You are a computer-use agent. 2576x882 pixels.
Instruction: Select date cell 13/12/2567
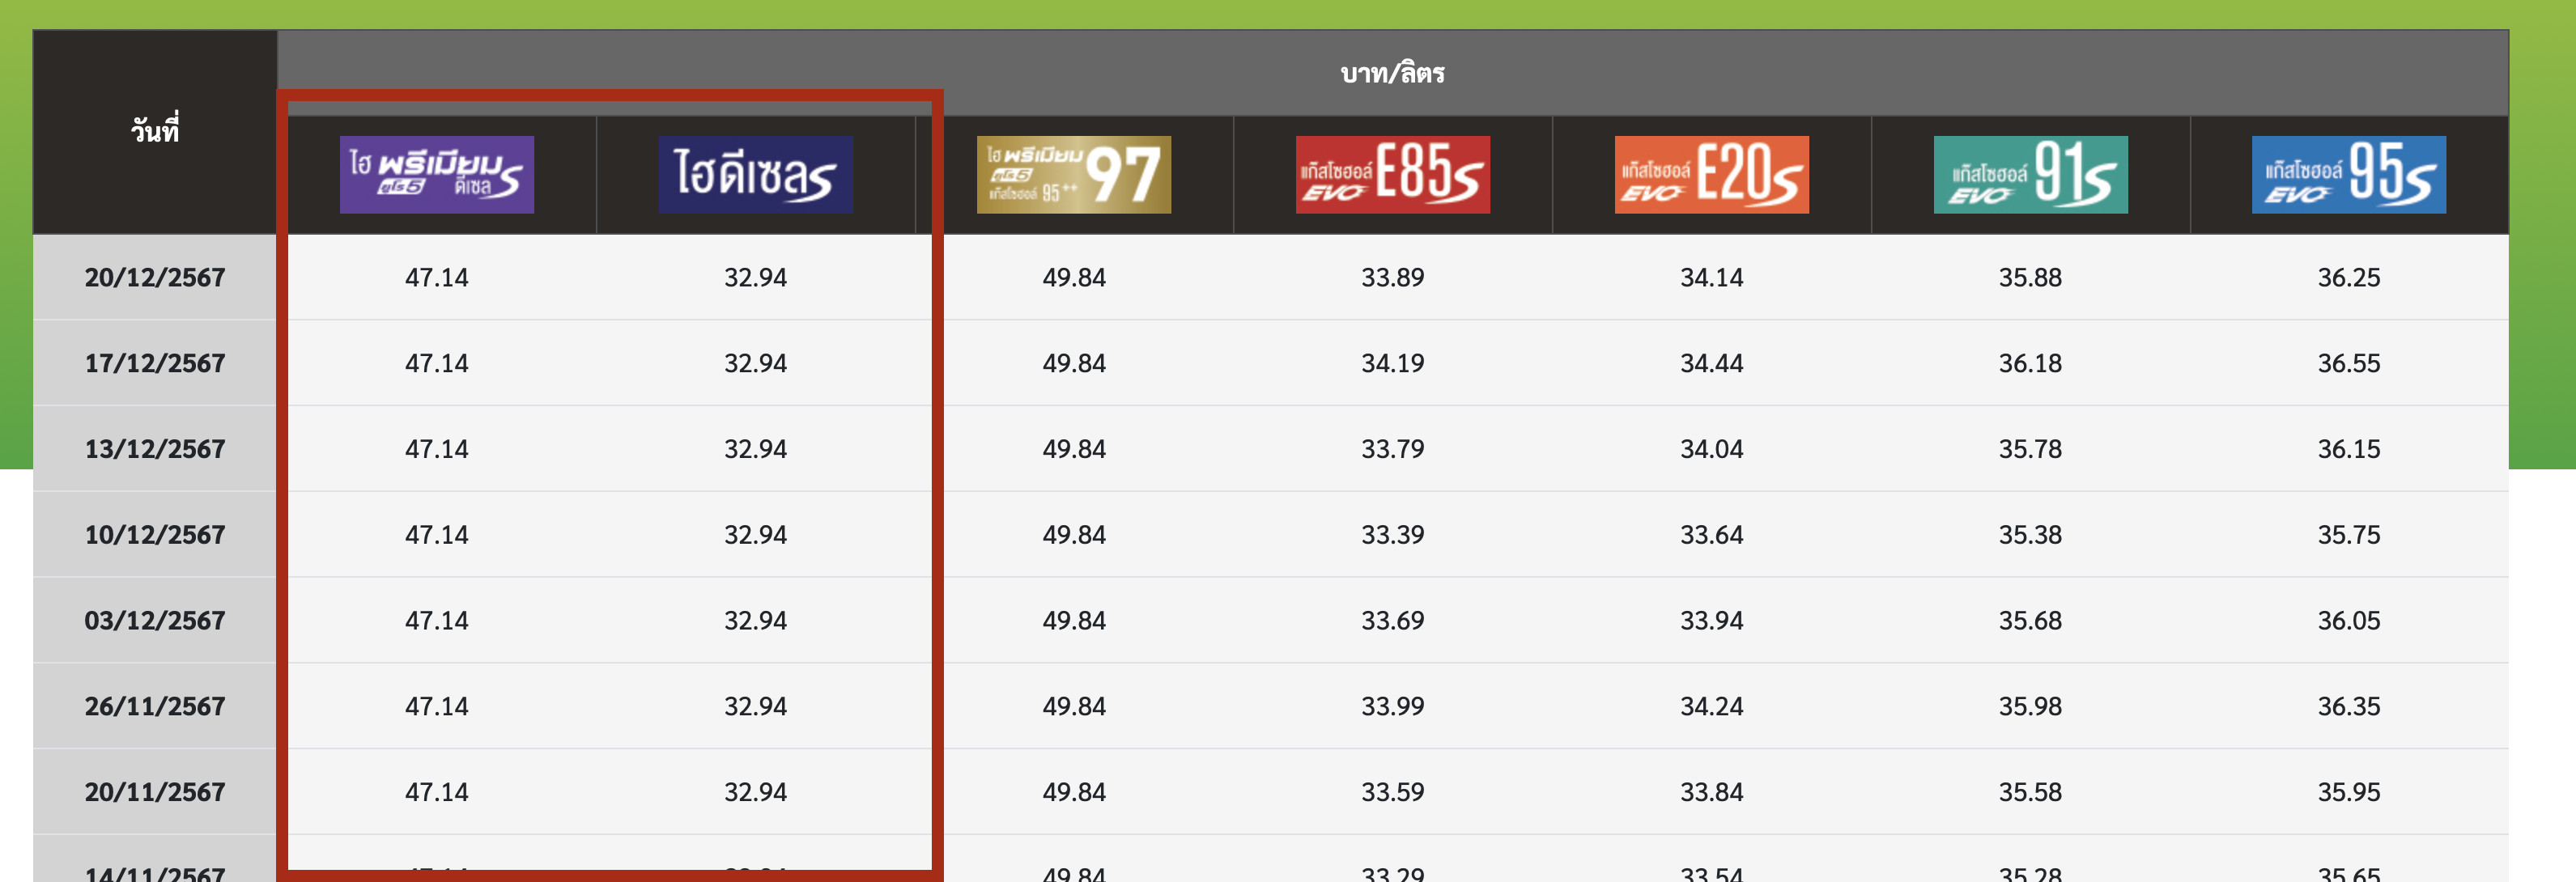[155, 449]
